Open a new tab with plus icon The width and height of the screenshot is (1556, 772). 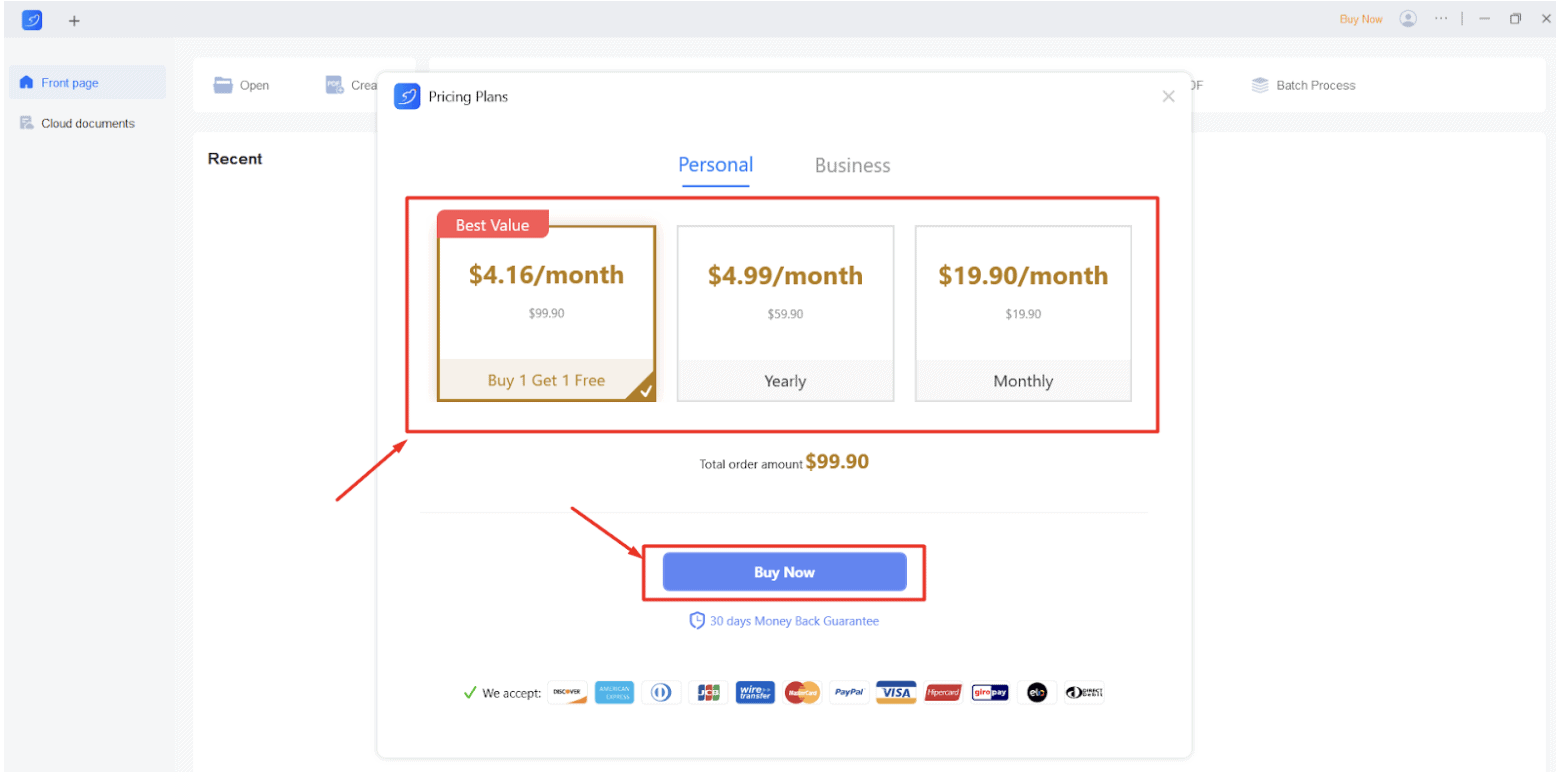74,20
